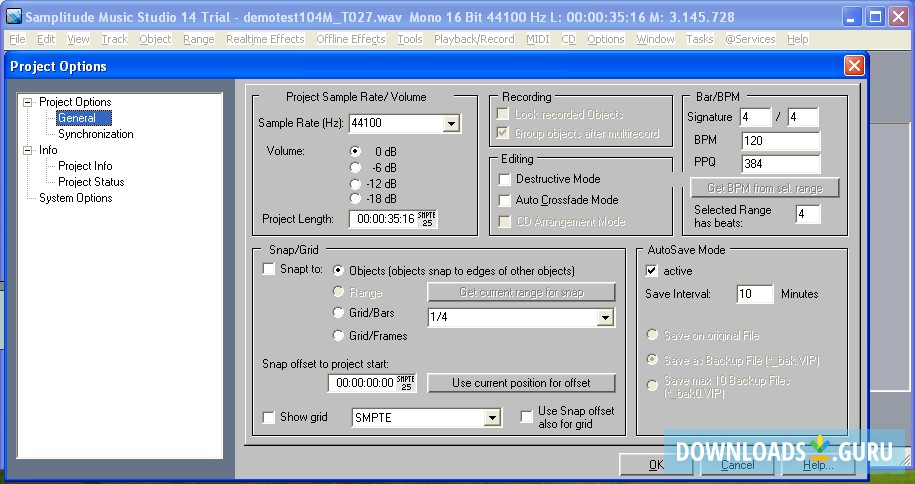Viewport: 915px width, 484px height.
Task: Click the Signature denominator field
Action: coord(802,117)
